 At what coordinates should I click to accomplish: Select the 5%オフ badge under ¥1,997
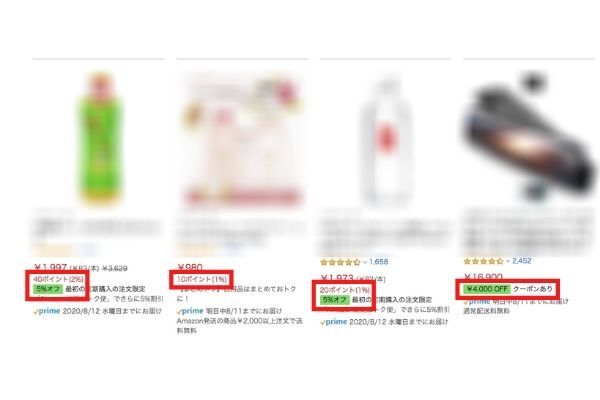48,289
